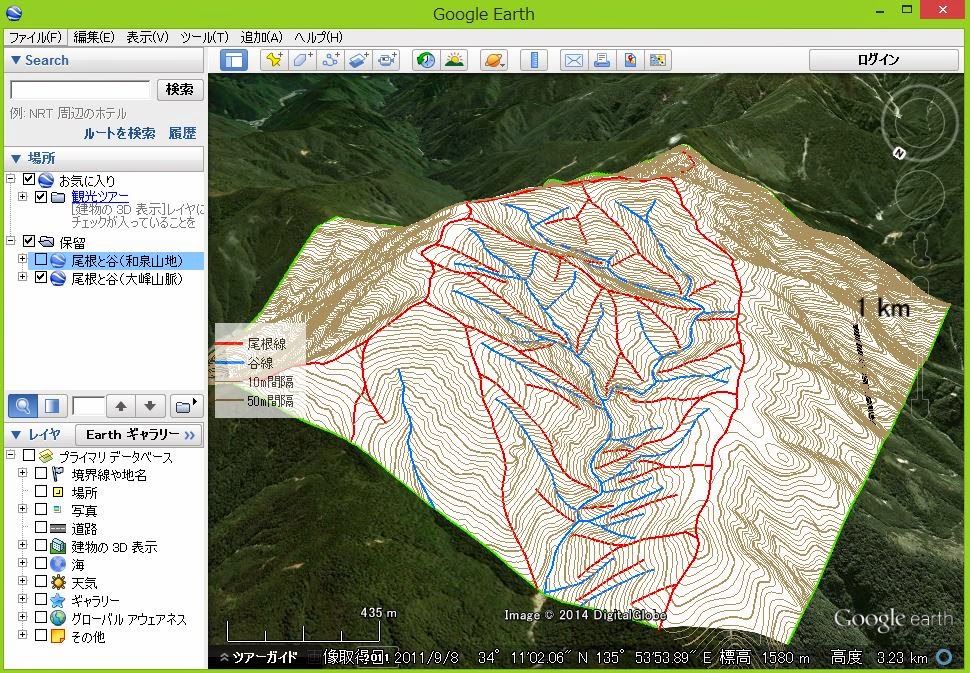Collapse the 場所 panel
Screen dimensions: 970x673
tap(15, 158)
